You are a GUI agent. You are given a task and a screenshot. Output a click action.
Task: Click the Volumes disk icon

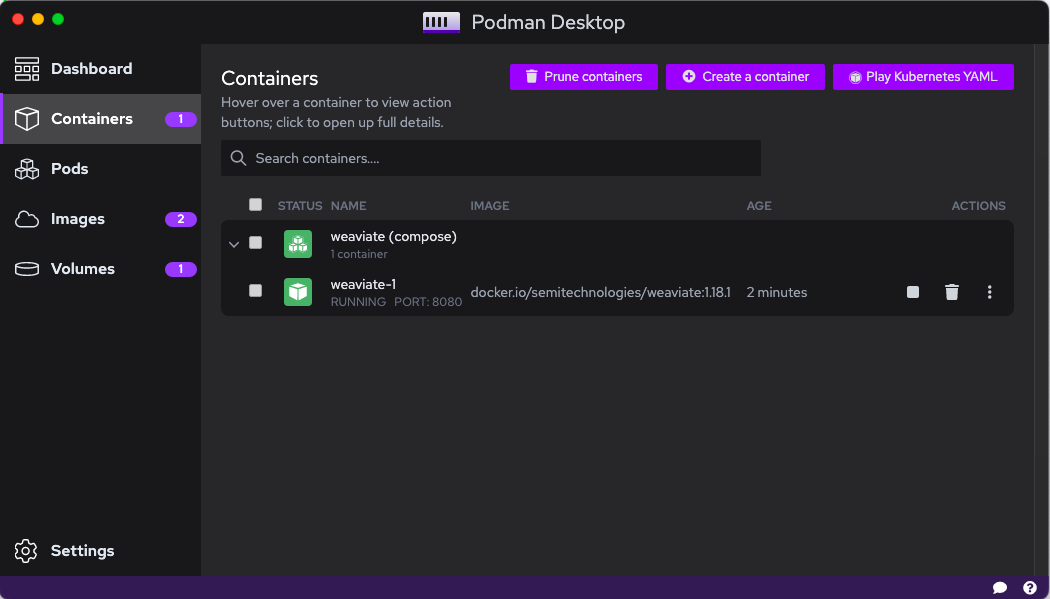coord(27,269)
